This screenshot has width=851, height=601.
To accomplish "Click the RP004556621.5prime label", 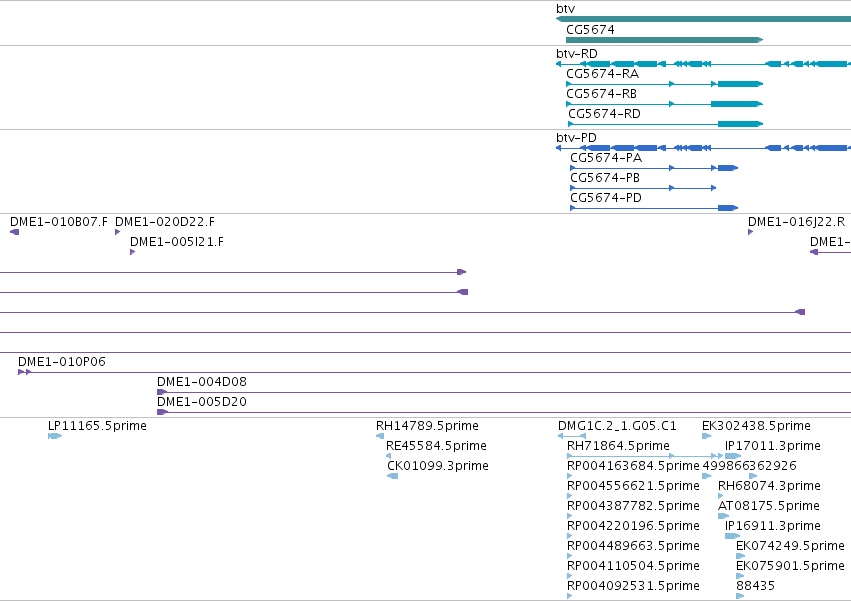I will (x=633, y=486).
